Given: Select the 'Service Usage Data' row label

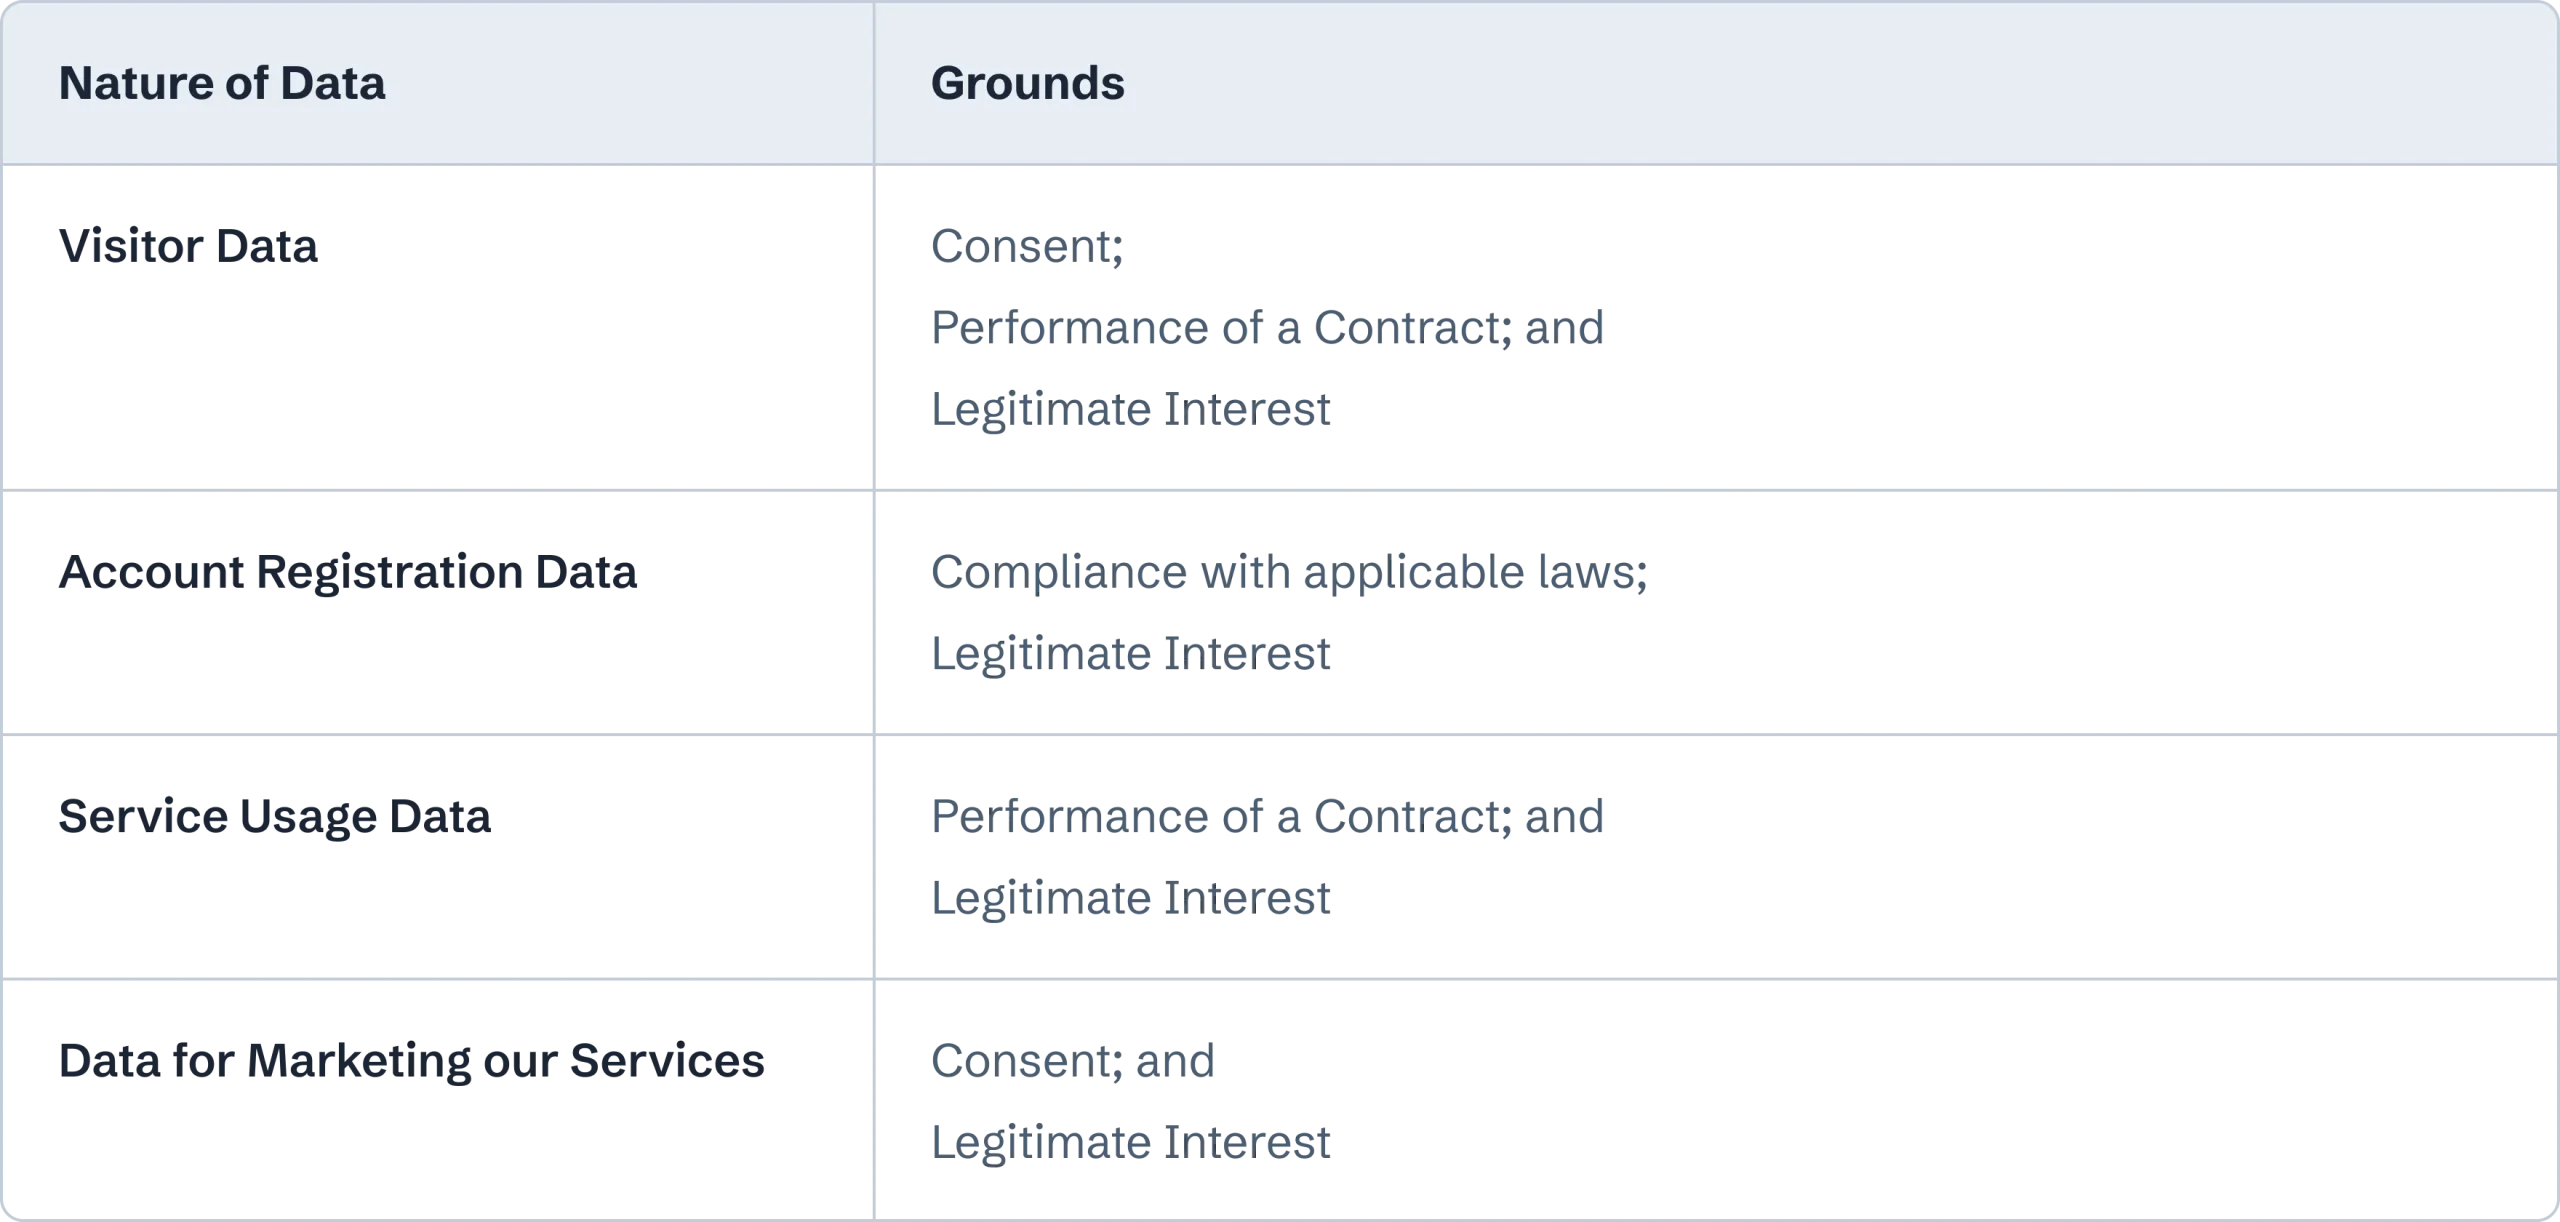Looking at the screenshot, I should 275,817.
